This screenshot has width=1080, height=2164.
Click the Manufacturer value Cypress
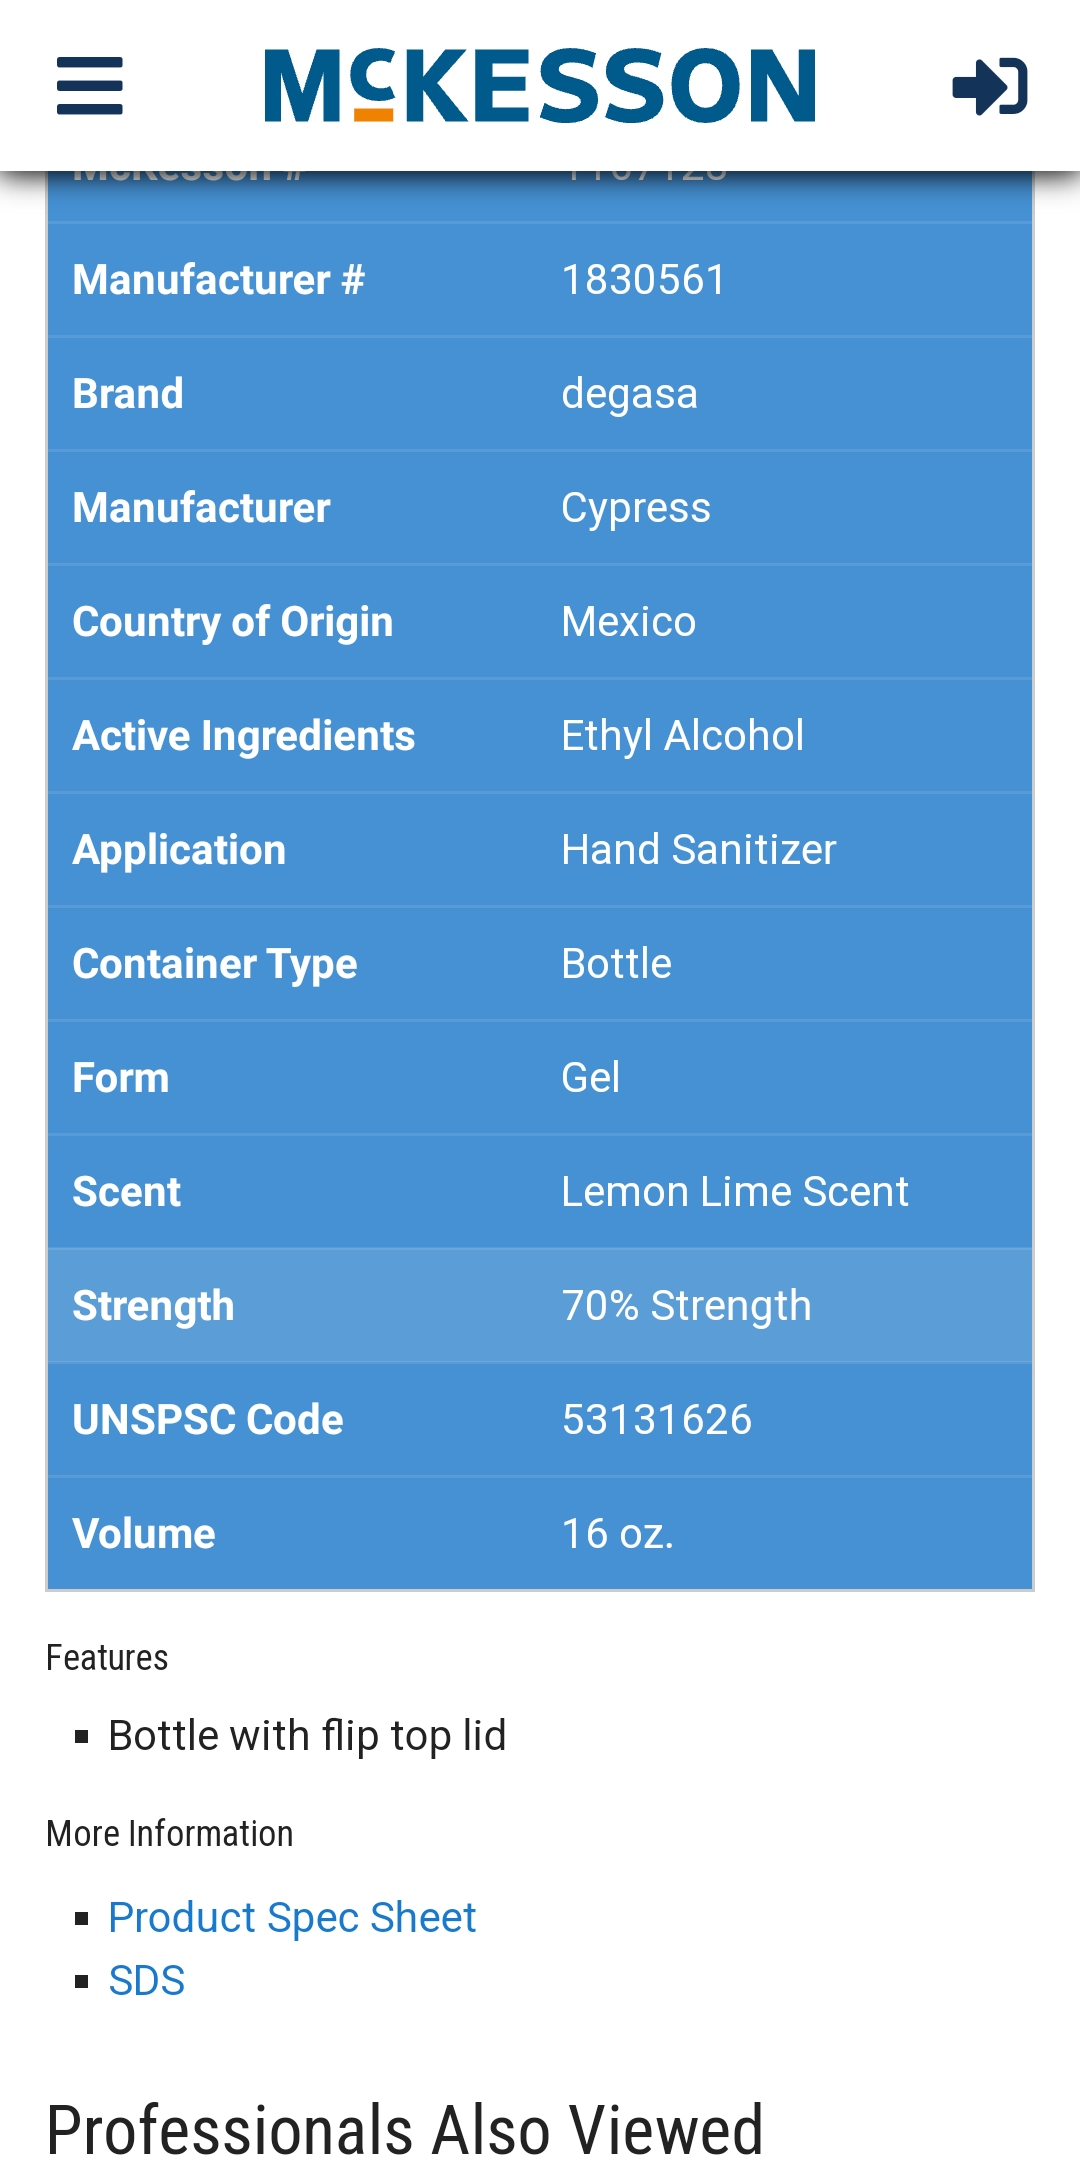(636, 508)
